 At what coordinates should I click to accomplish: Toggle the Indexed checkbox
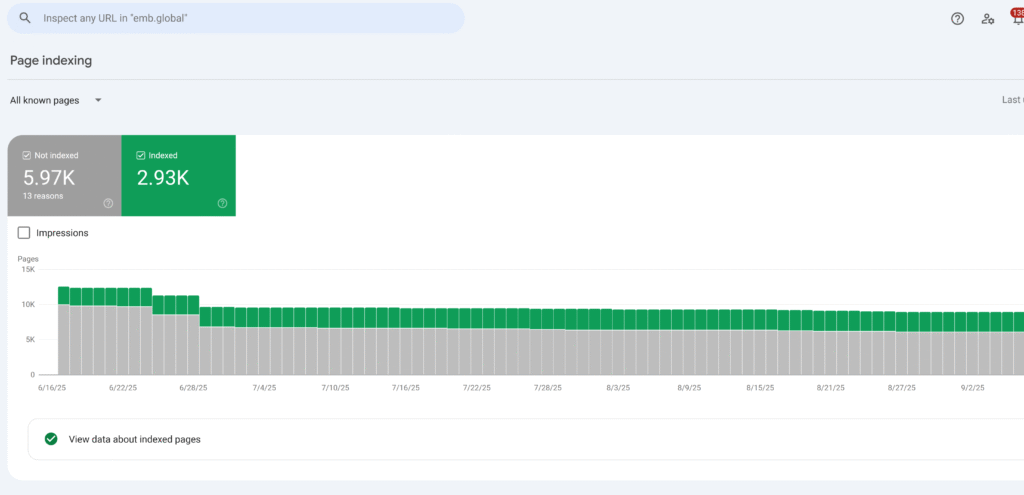[140, 155]
